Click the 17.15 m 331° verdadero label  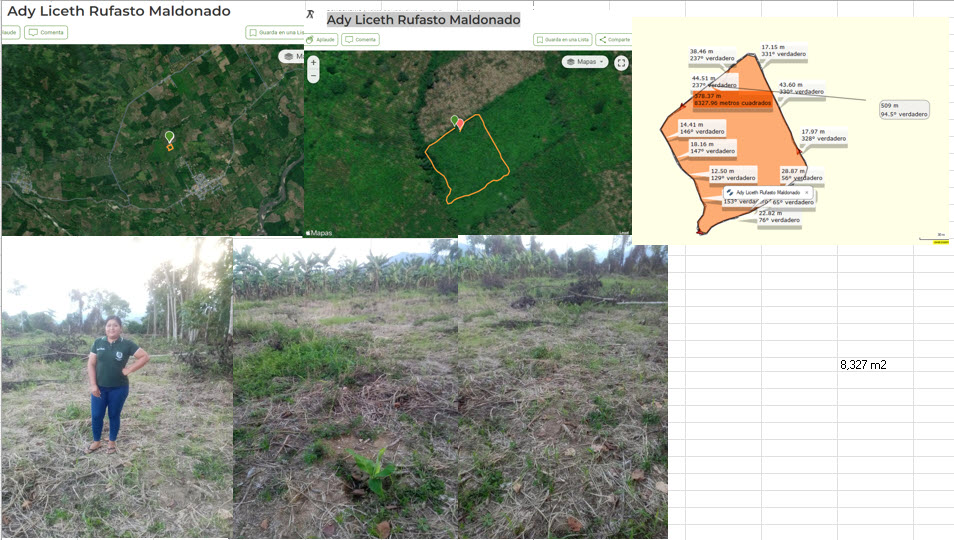coord(784,50)
